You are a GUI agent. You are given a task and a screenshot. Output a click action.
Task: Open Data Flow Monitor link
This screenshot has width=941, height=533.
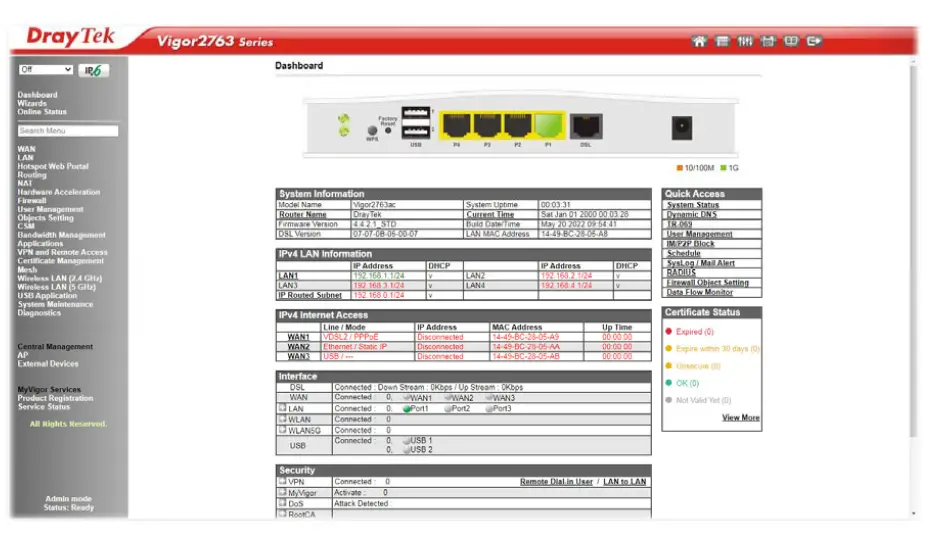(699, 292)
